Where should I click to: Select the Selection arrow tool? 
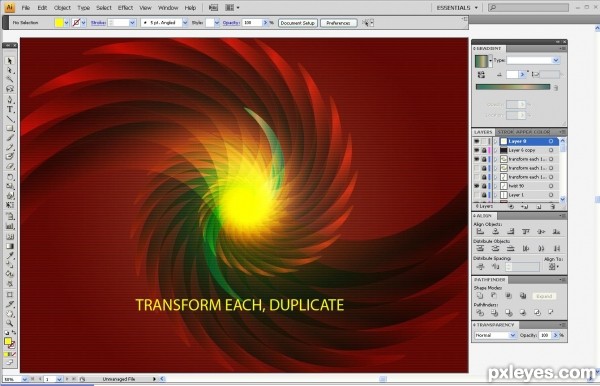pyautogui.click(x=10, y=60)
